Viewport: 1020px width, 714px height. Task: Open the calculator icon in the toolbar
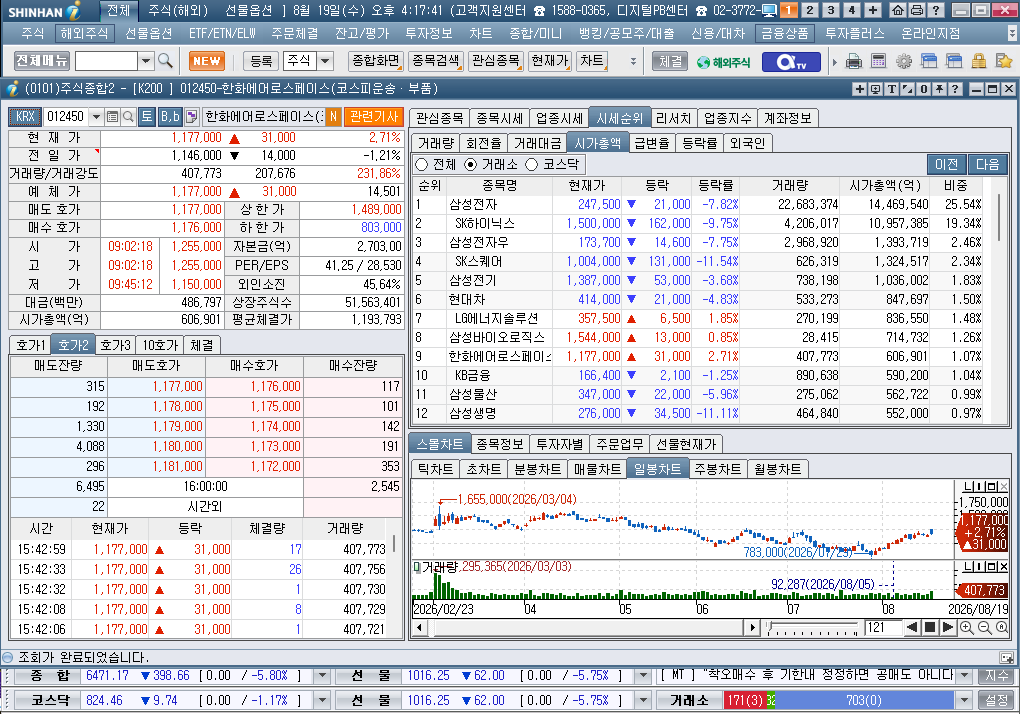tap(878, 62)
